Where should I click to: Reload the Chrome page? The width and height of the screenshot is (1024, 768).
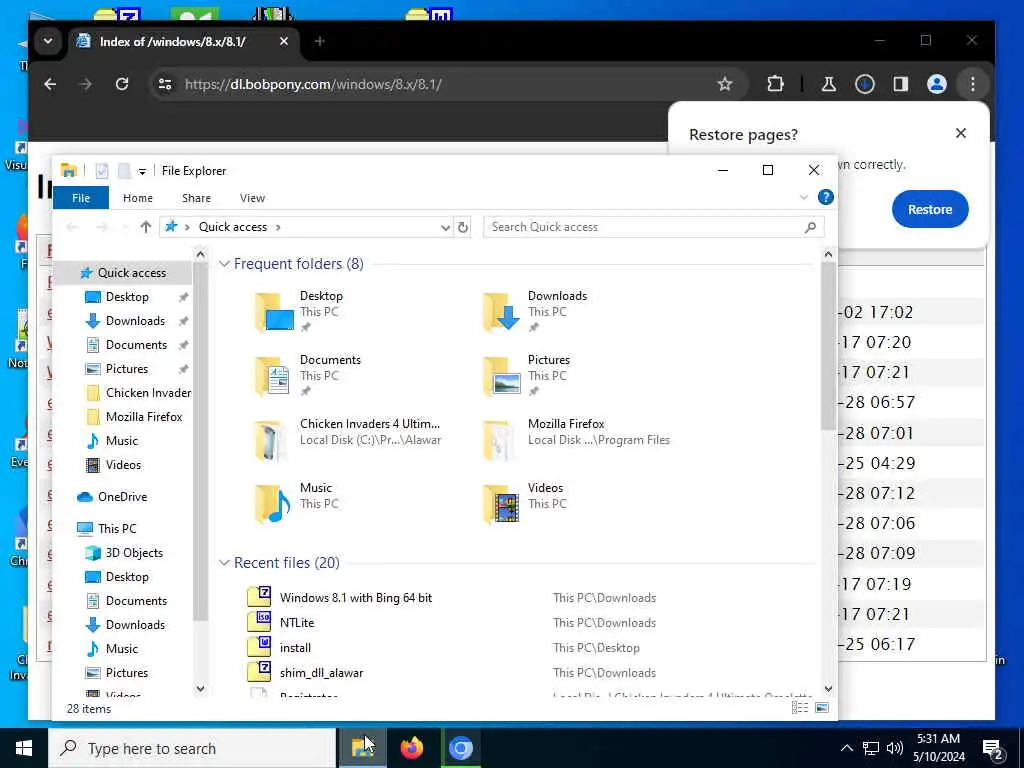pyautogui.click(x=121, y=84)
